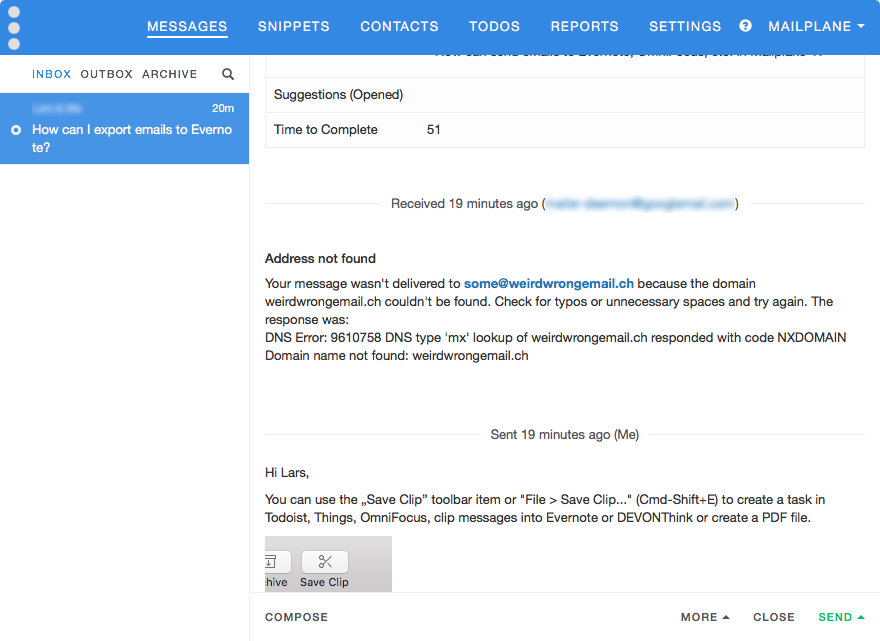Image resolution: width=880 pixels, height=641 pixels.
Task: View the REPORTS section
Action: 584,26
